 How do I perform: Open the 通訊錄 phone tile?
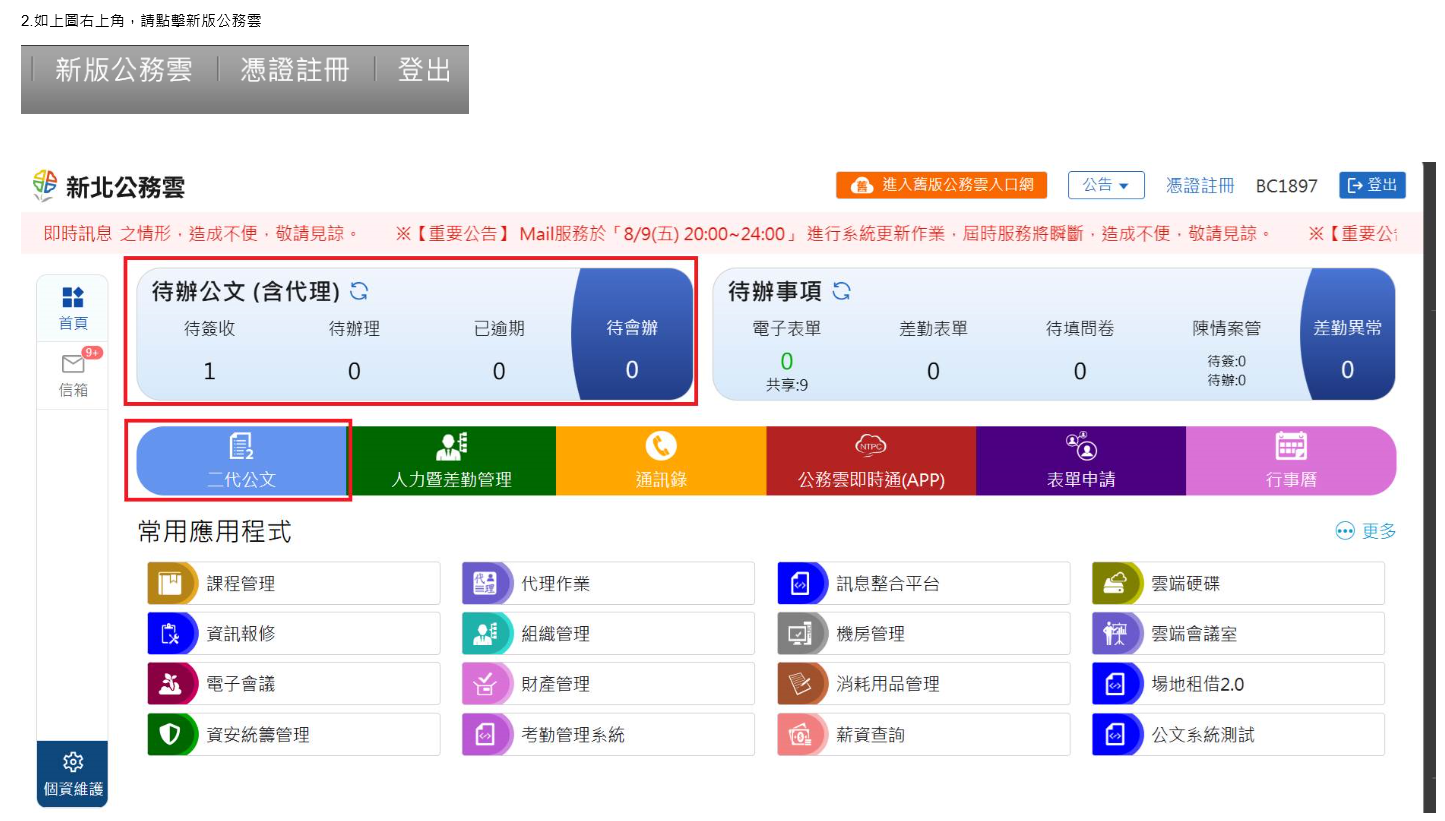click(661, 461)
